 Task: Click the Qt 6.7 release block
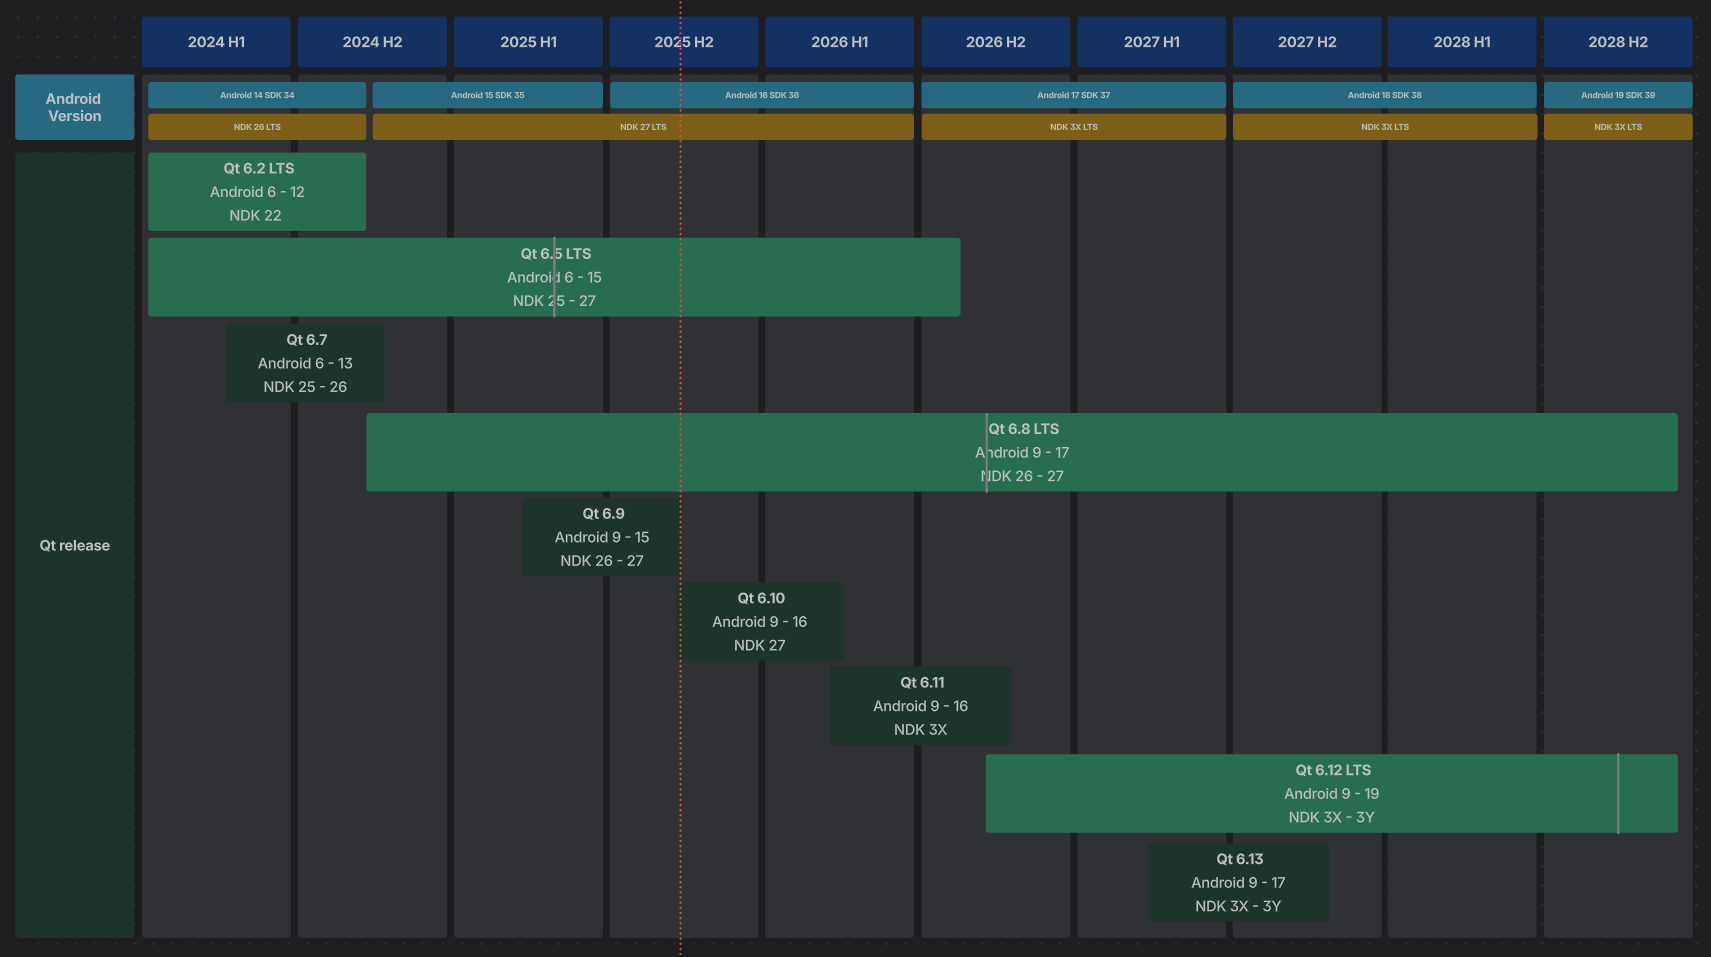305,363
